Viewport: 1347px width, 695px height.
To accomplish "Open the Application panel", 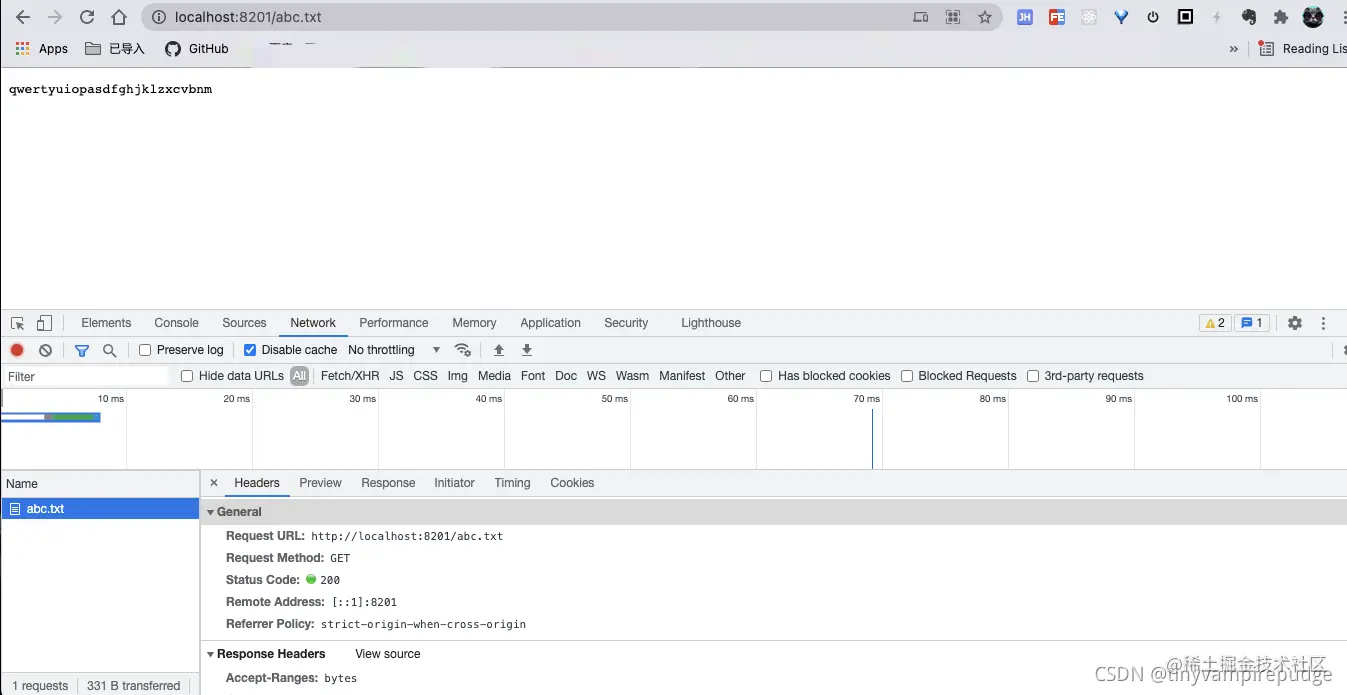I will [x=550, y=323].
